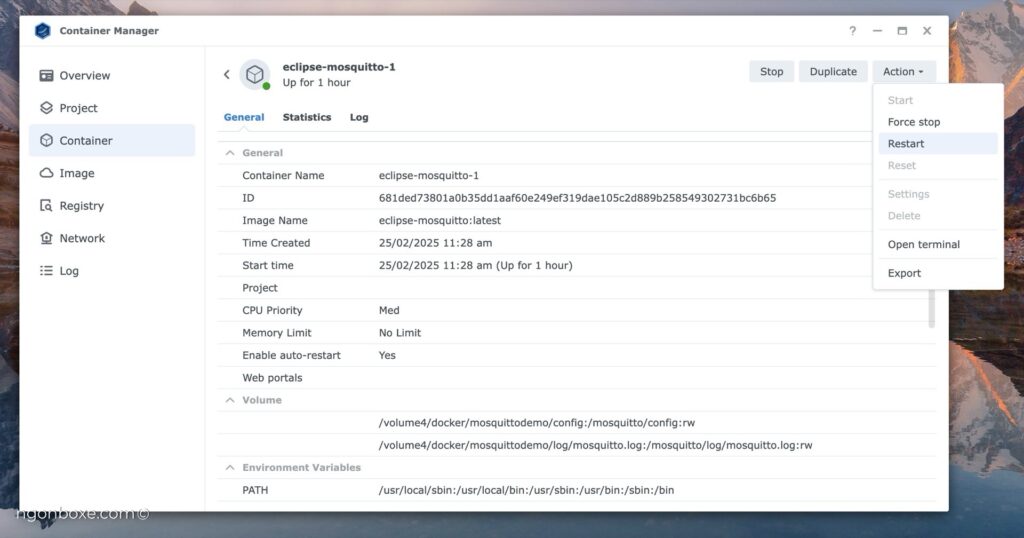Click the Enable auto-restart value Yes
This screenshot has height=538, width=1024.
pos(387,355)
